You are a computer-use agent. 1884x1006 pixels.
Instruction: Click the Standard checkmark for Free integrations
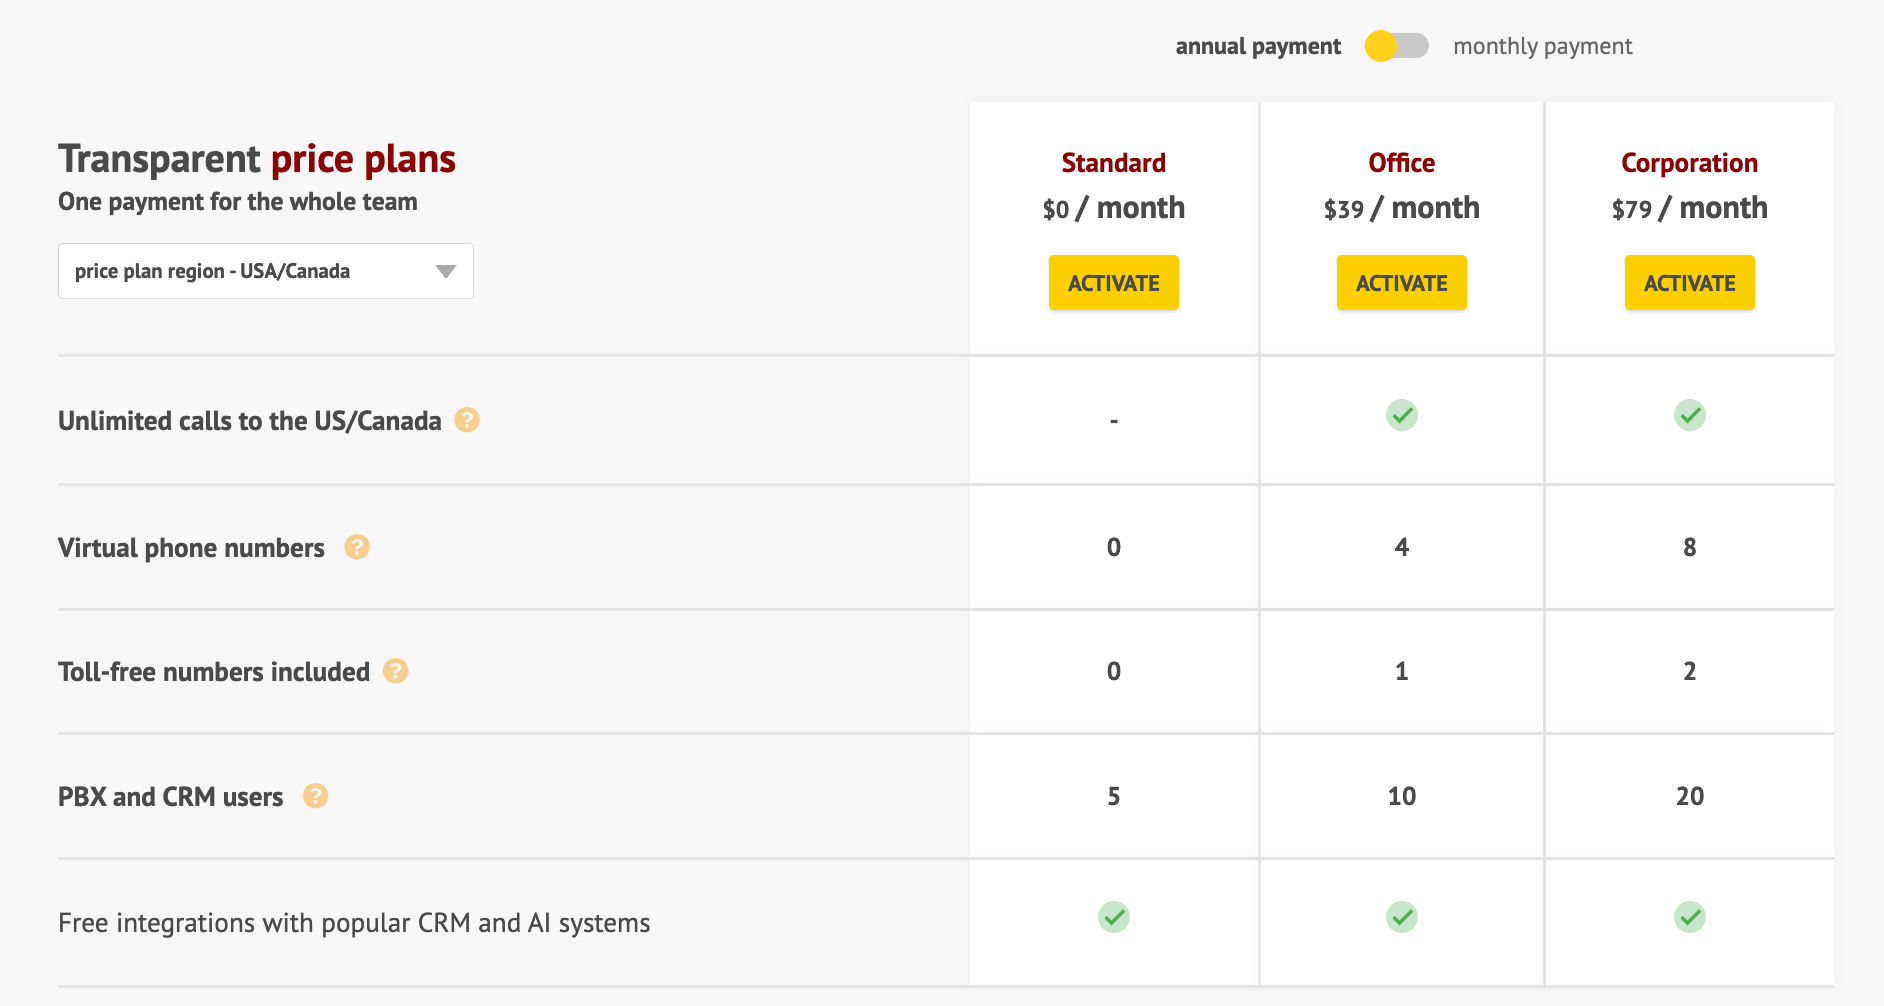click(1113, 917)
